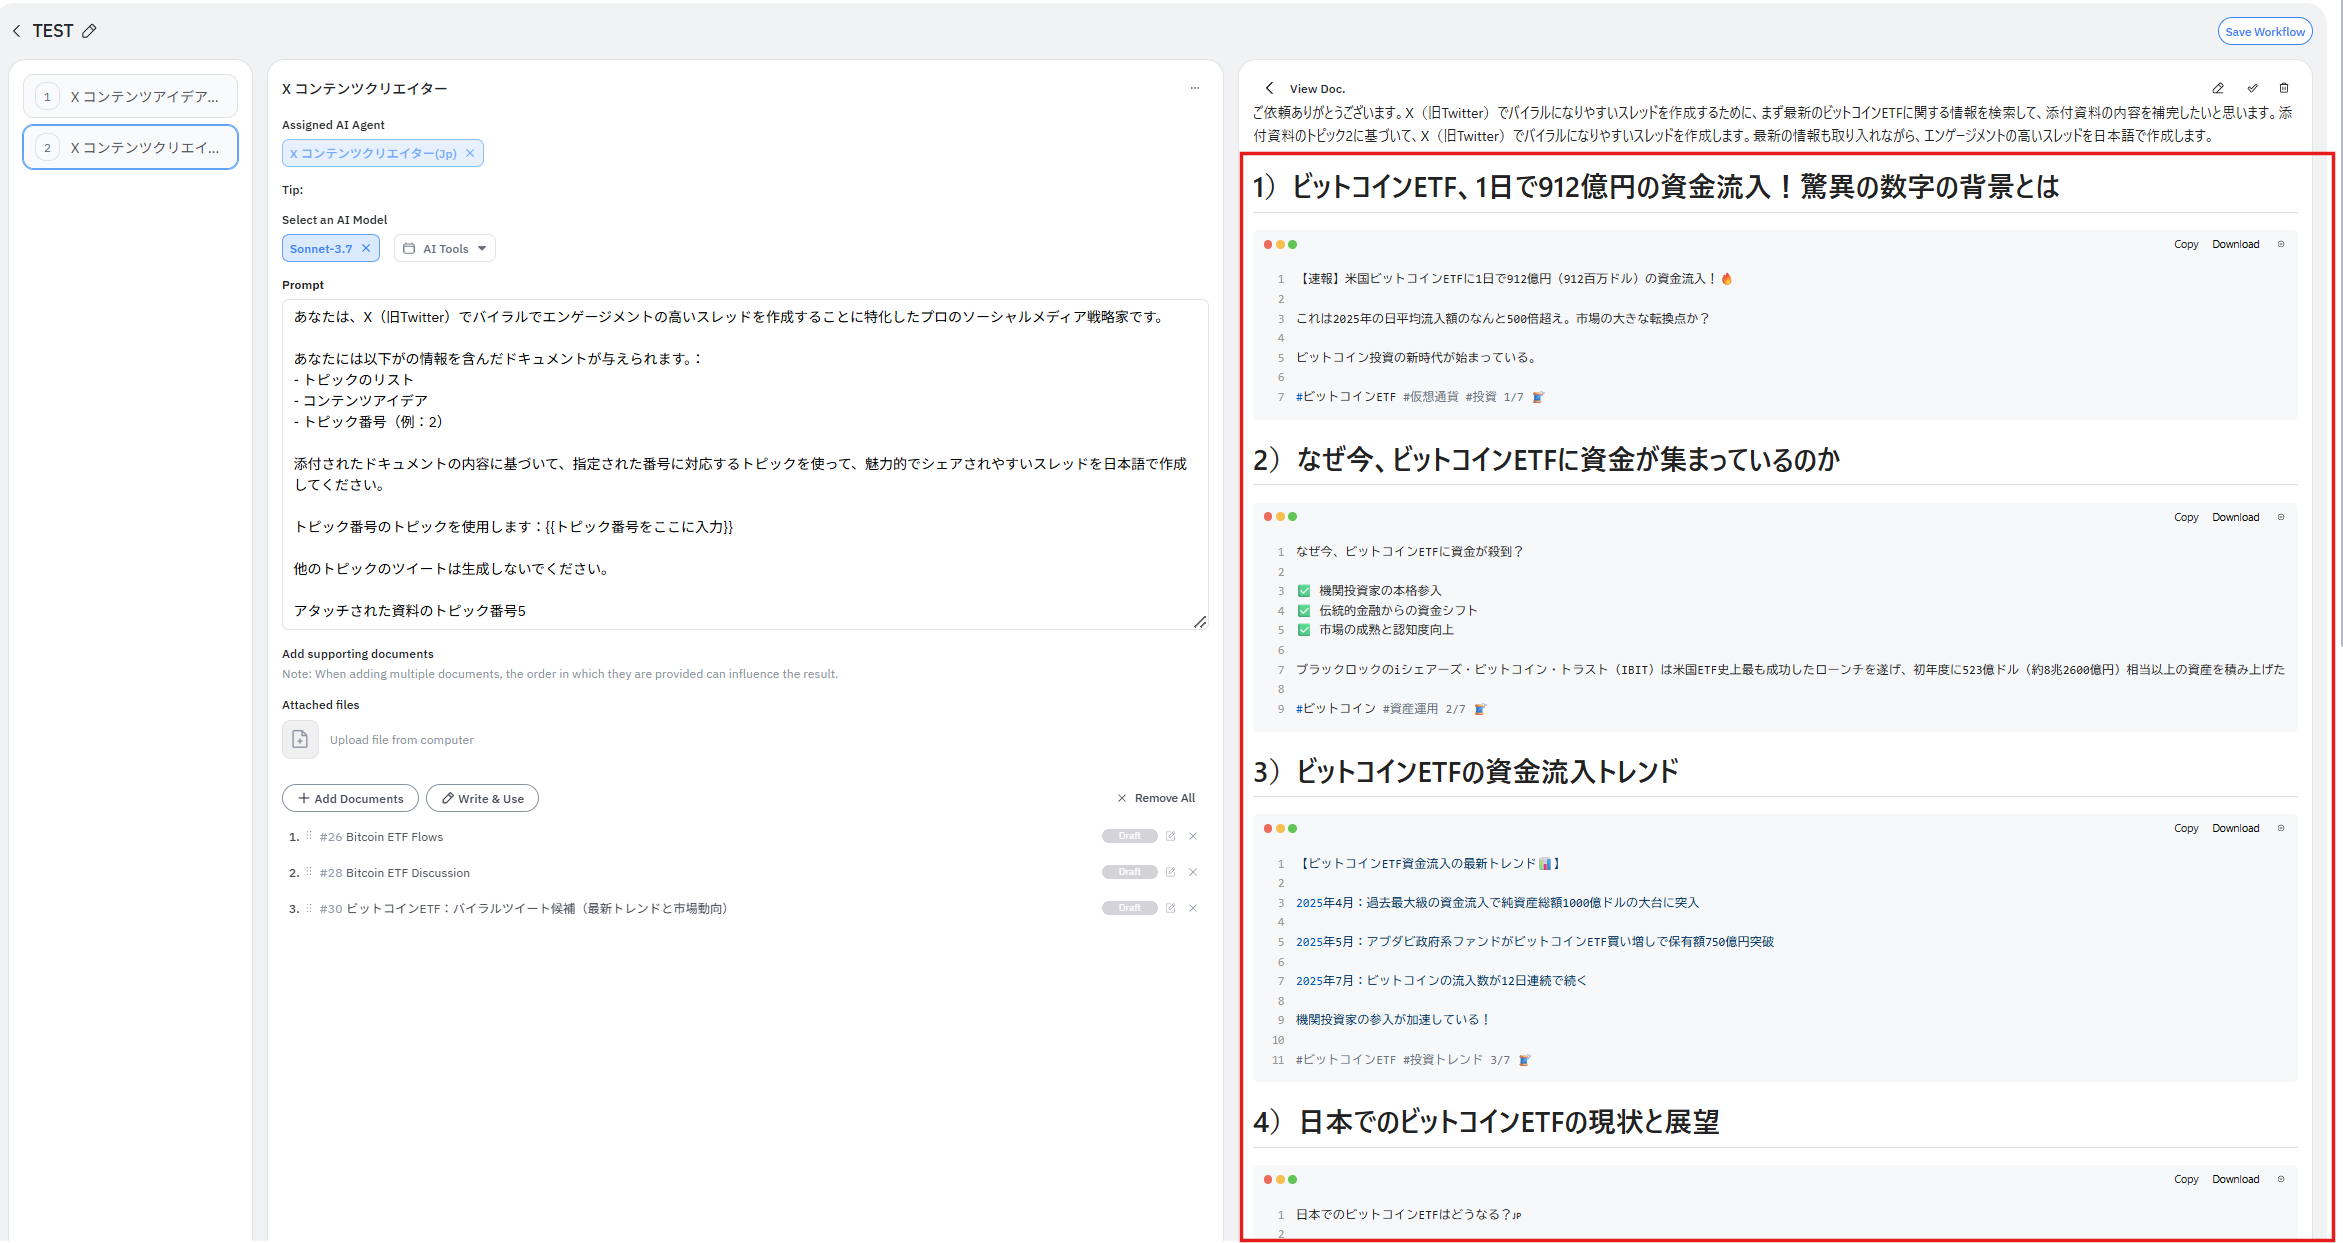Click Remove All attached documents
The width and height of the screenshot is (2343, 1243).
1156,798
